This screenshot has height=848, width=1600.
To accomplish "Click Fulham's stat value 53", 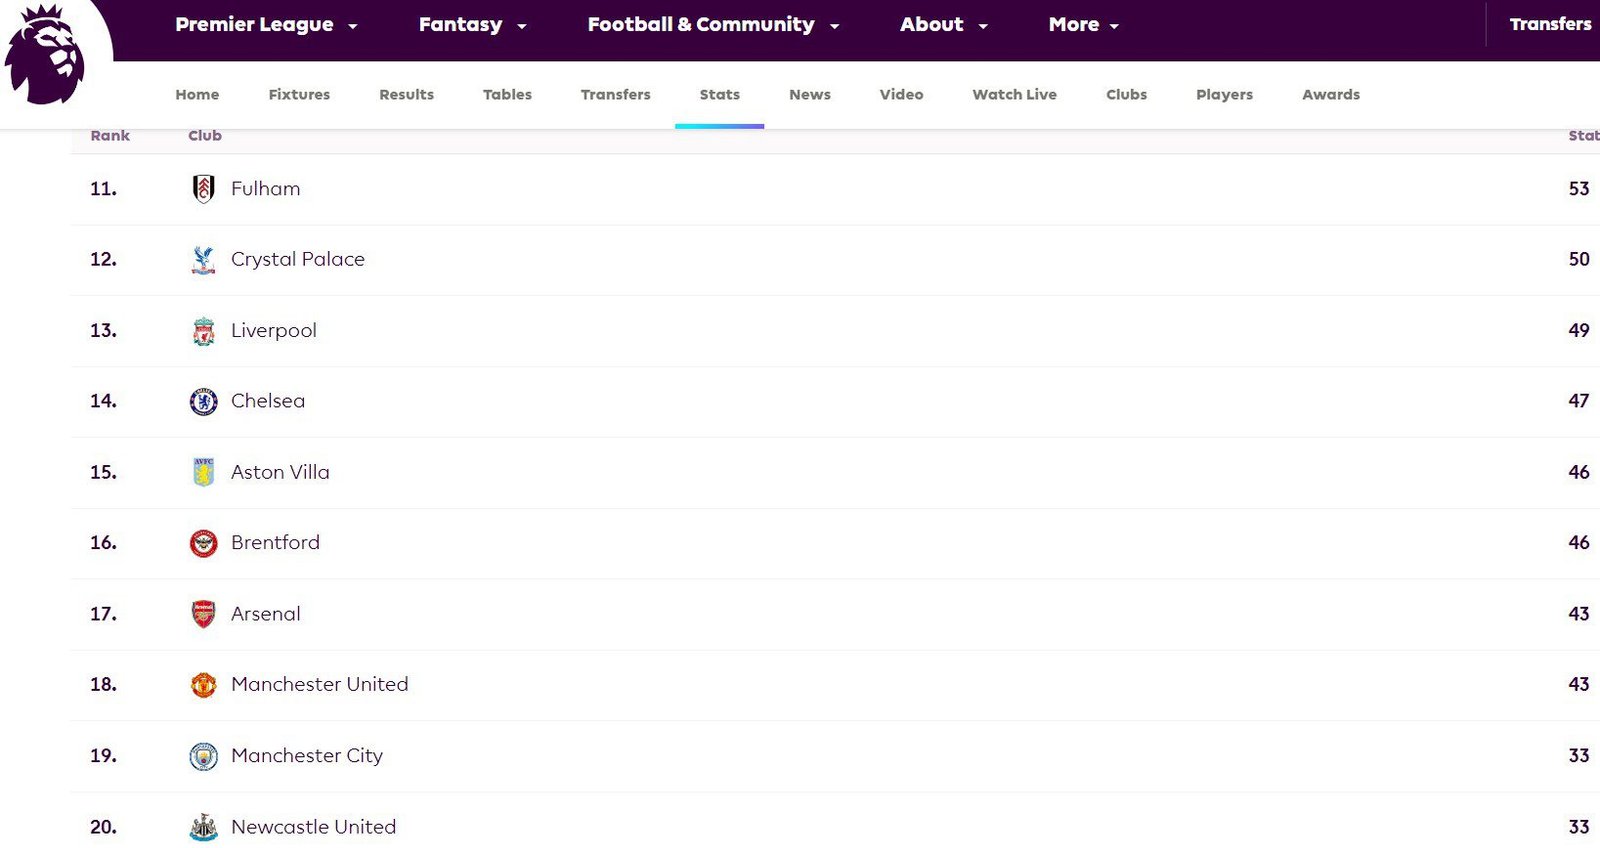I will click(1578, 189).
